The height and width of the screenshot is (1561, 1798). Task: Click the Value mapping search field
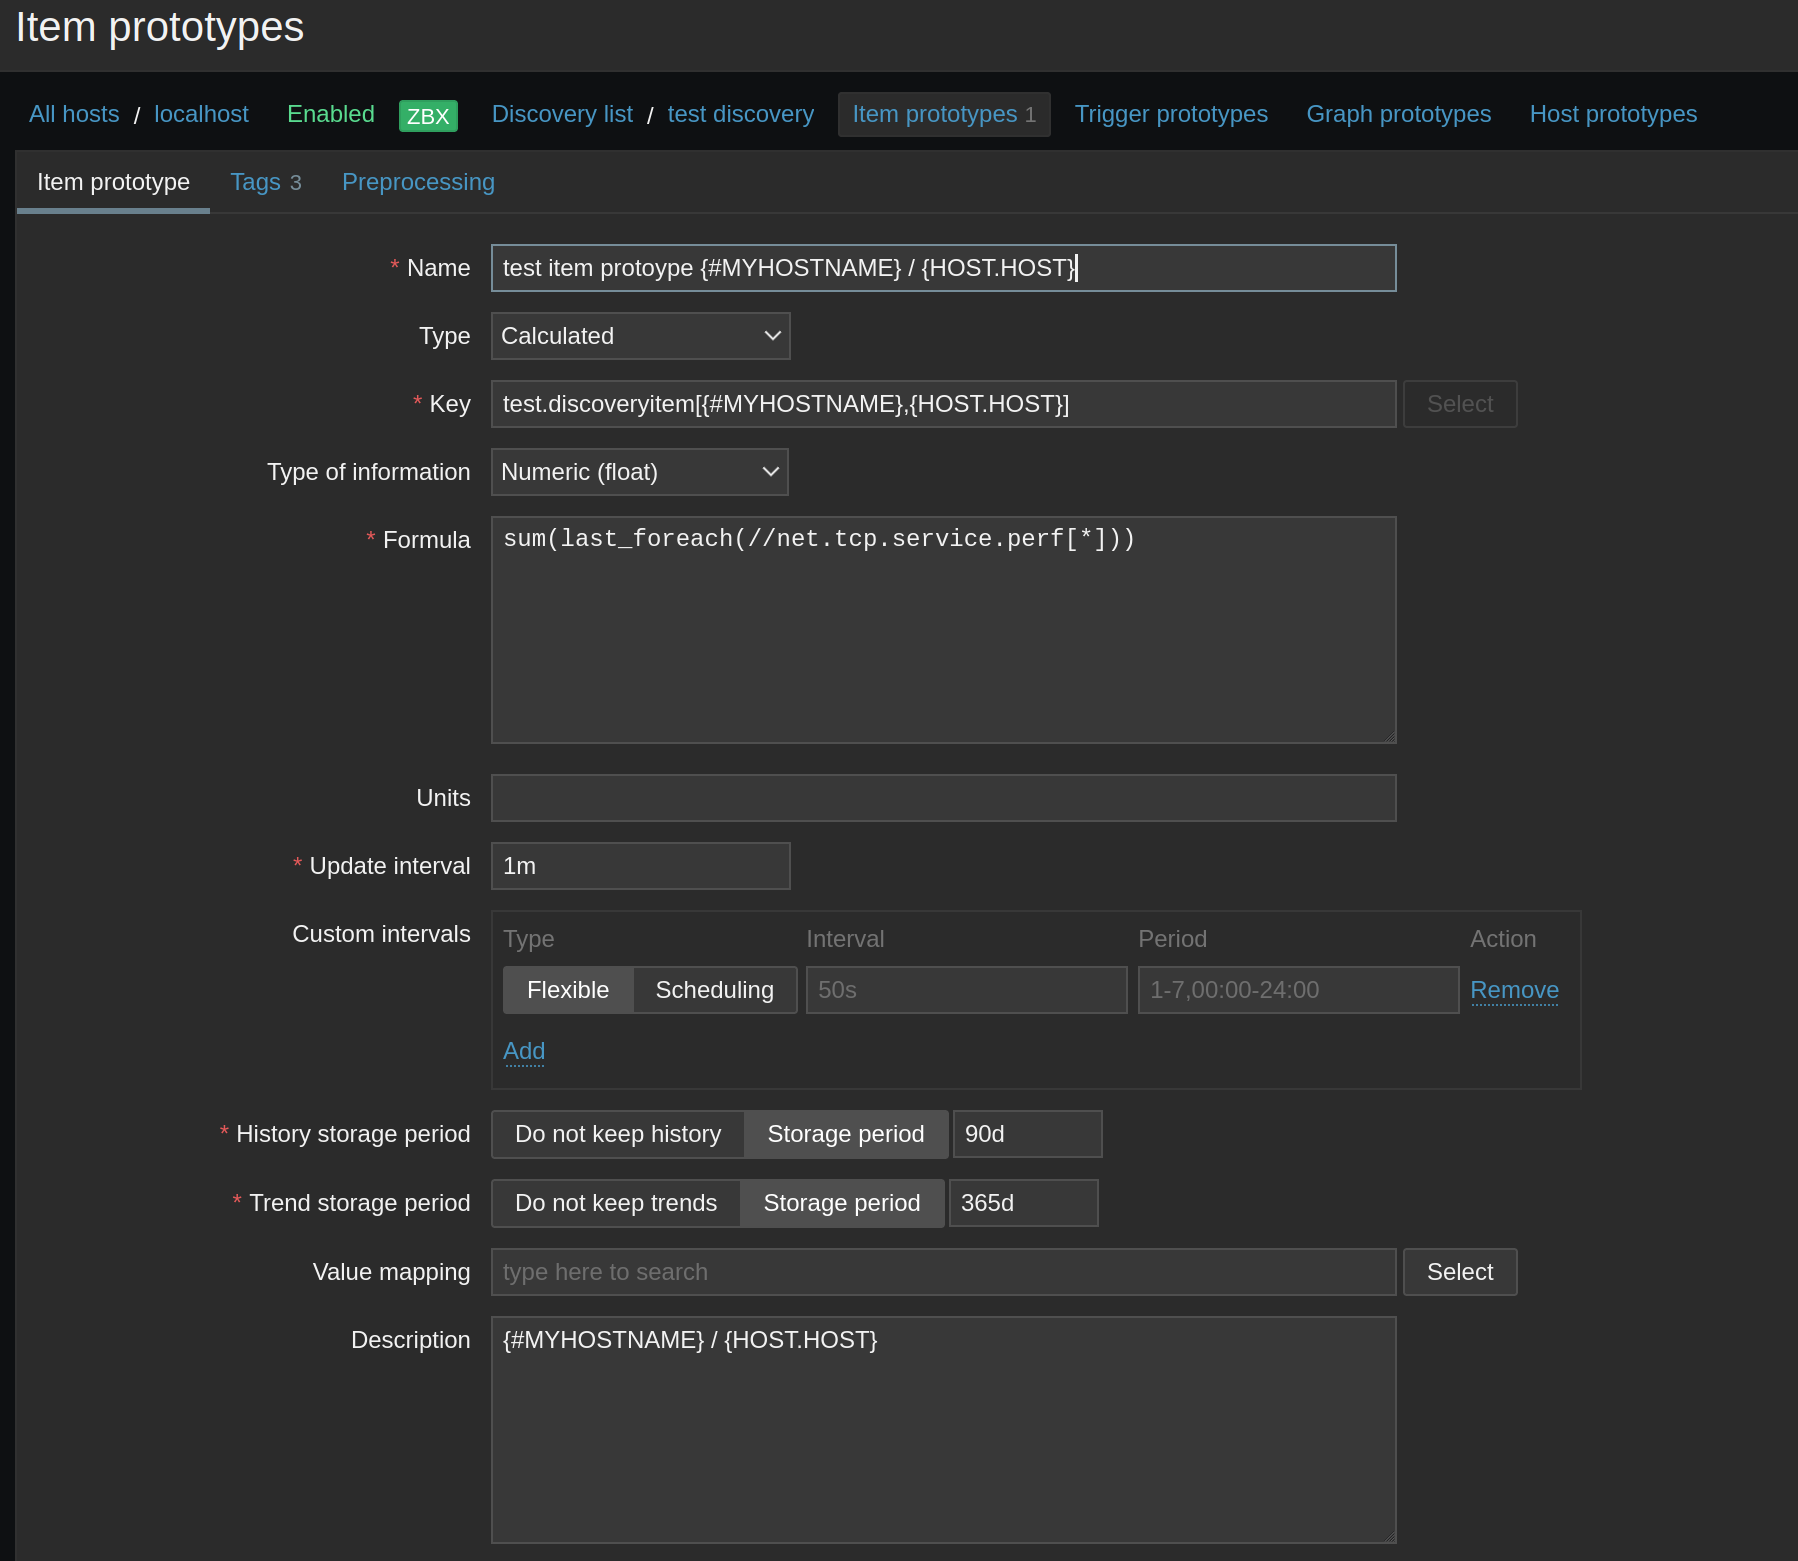(x=944, y=1272)
